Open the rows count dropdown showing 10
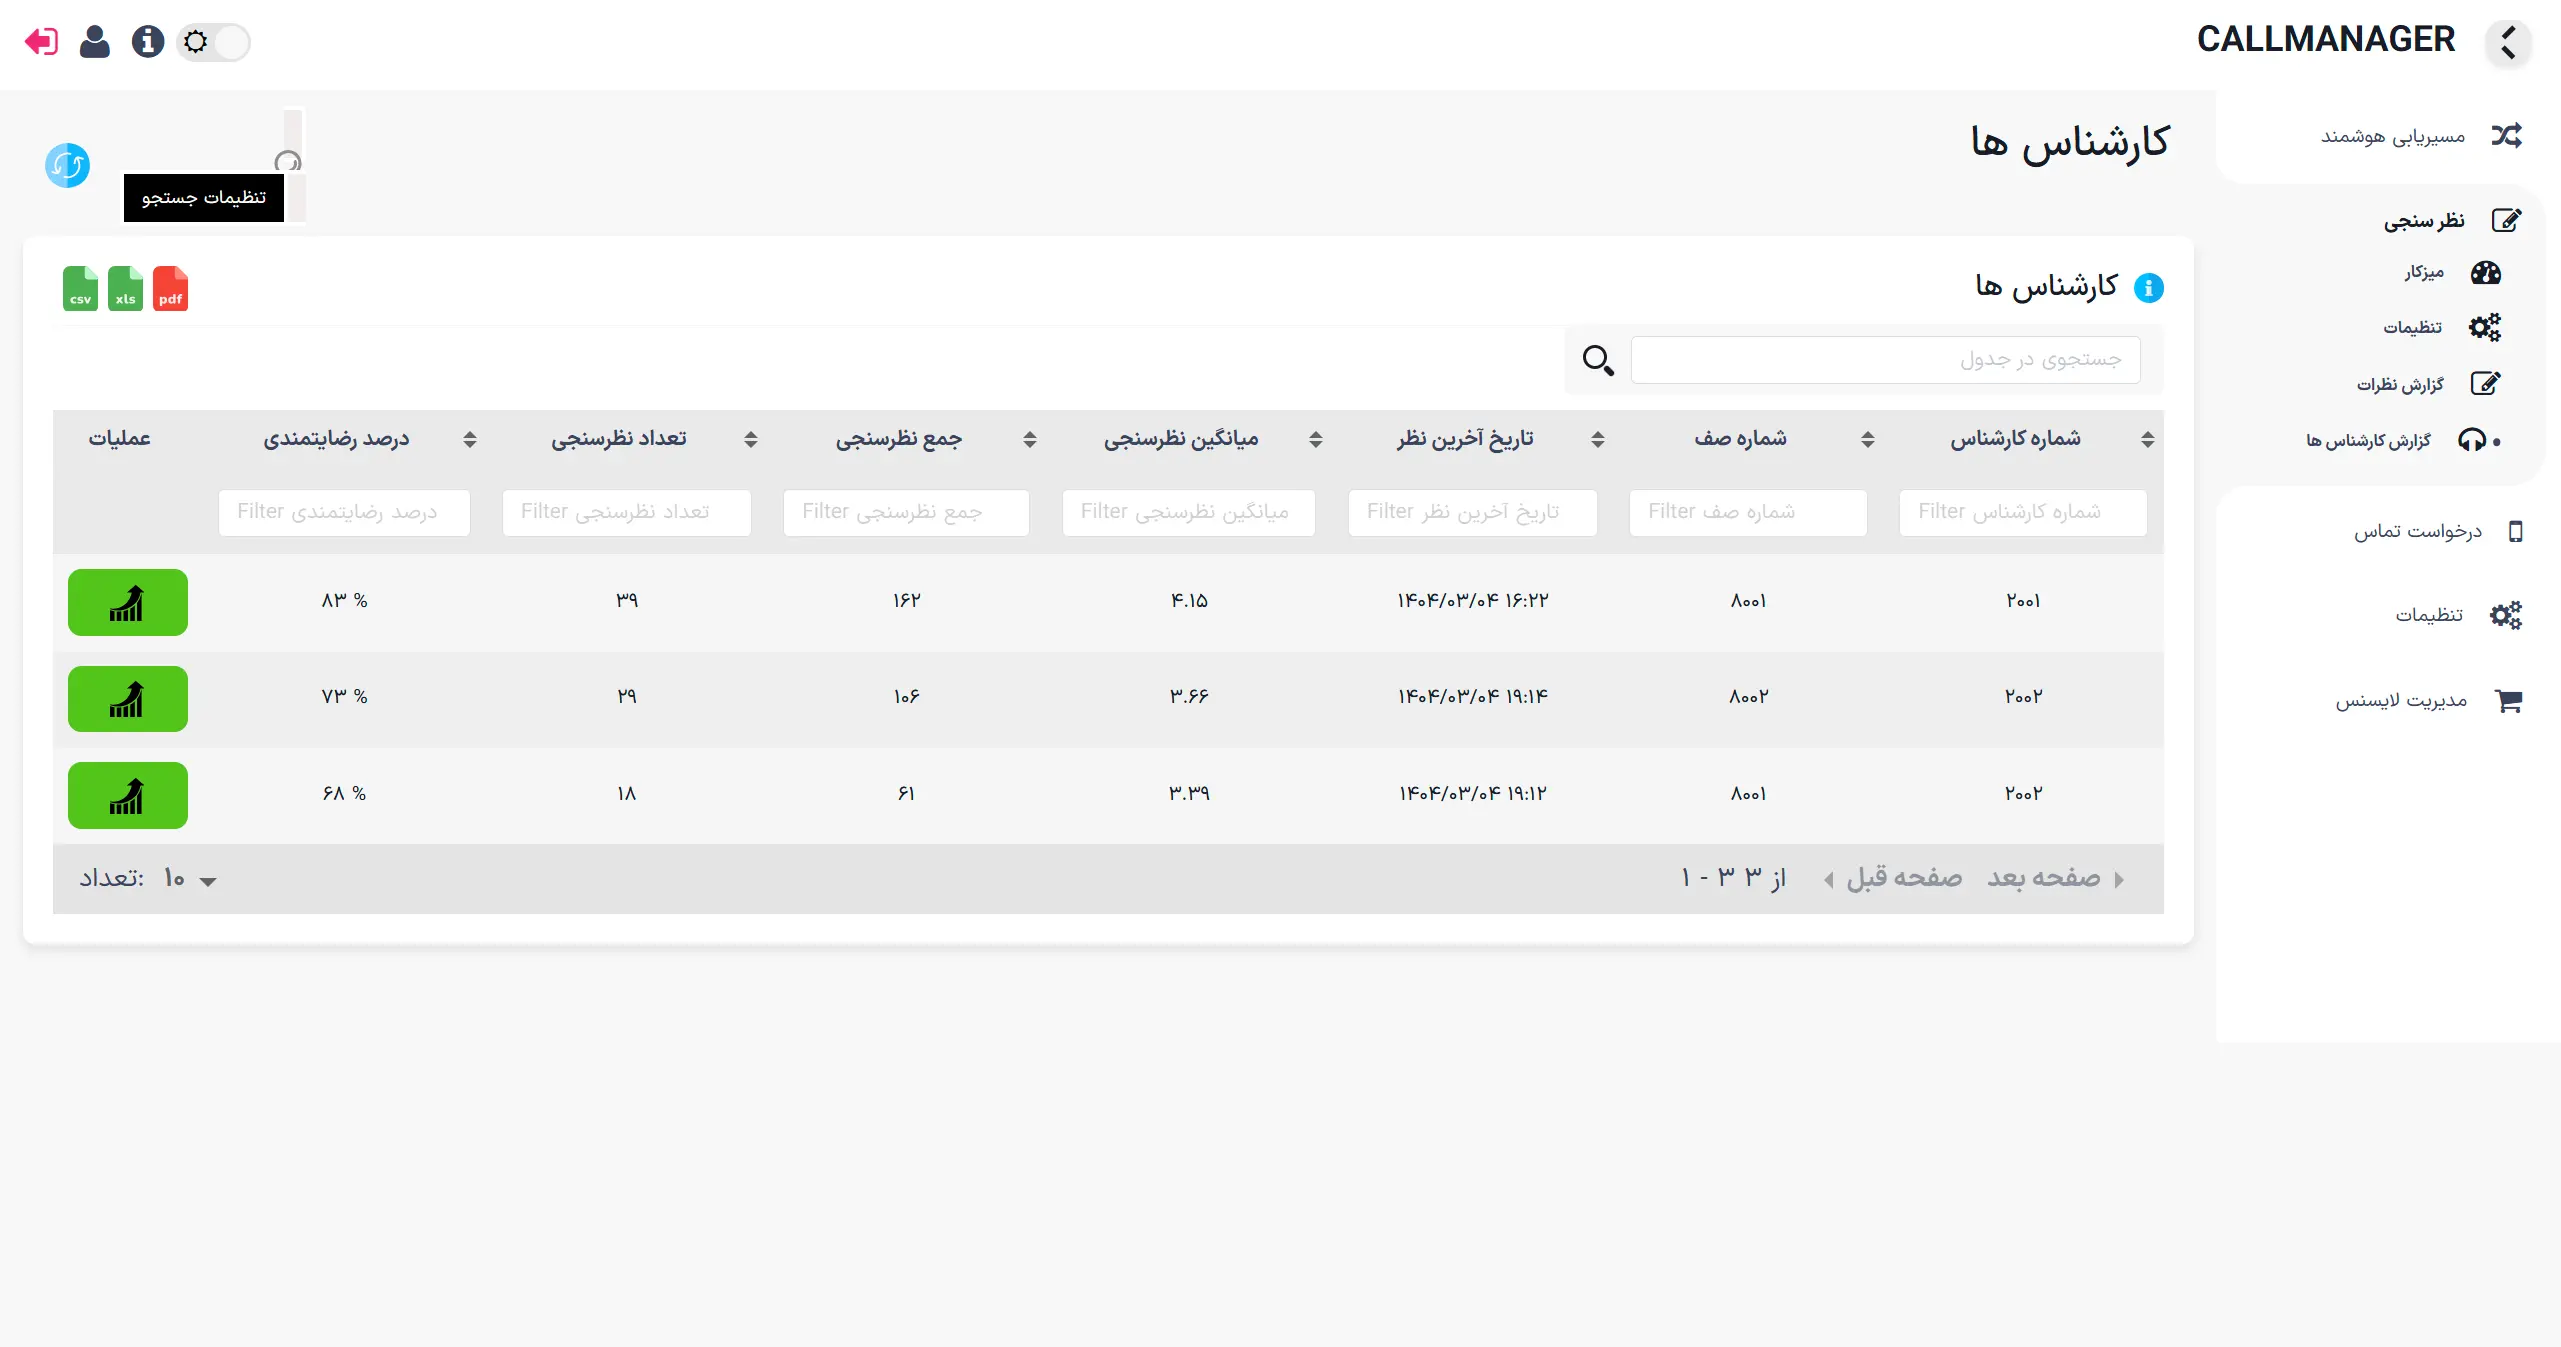 (192, 879)
